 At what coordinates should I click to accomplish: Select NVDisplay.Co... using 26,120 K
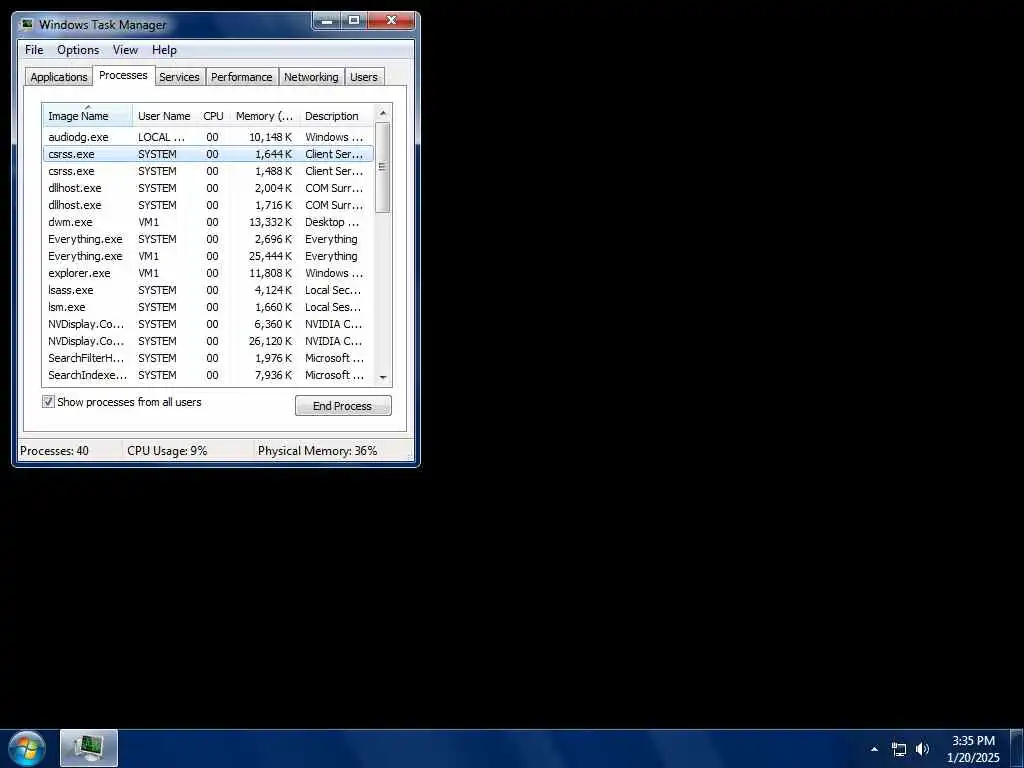tap(208, 341)
